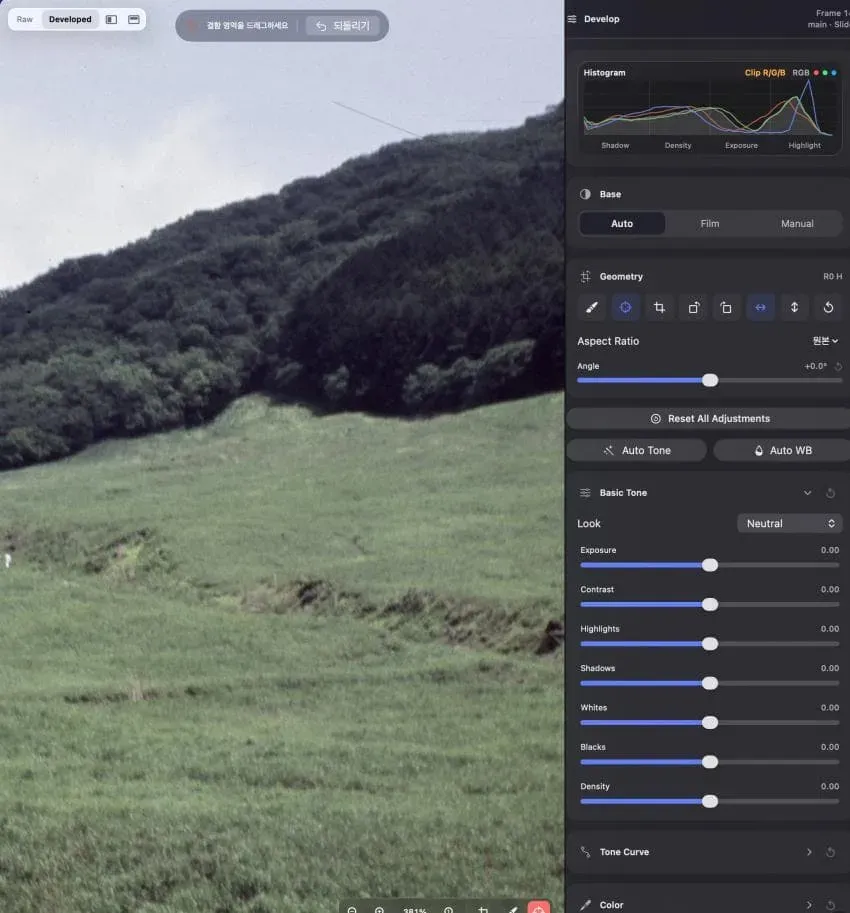Click the Angle slider handle
Image resolution: width=850 pixels, height=913 pixels.
pyautogui.click(x=710, y=381)
